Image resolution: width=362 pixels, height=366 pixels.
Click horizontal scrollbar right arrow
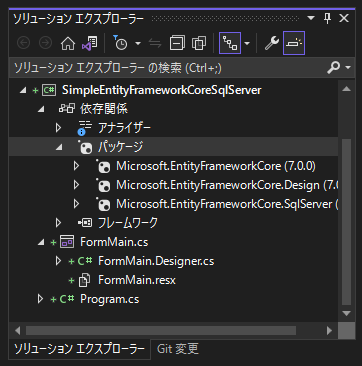click(329, 330)
